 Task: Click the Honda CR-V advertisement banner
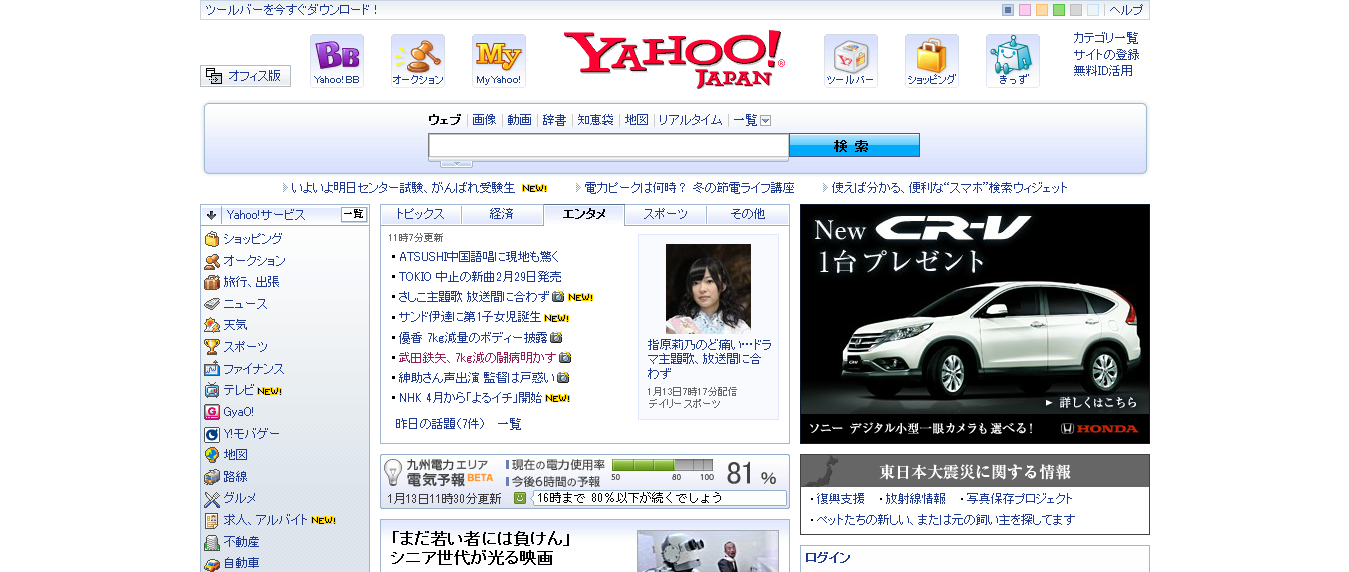[x=975, y=324]
